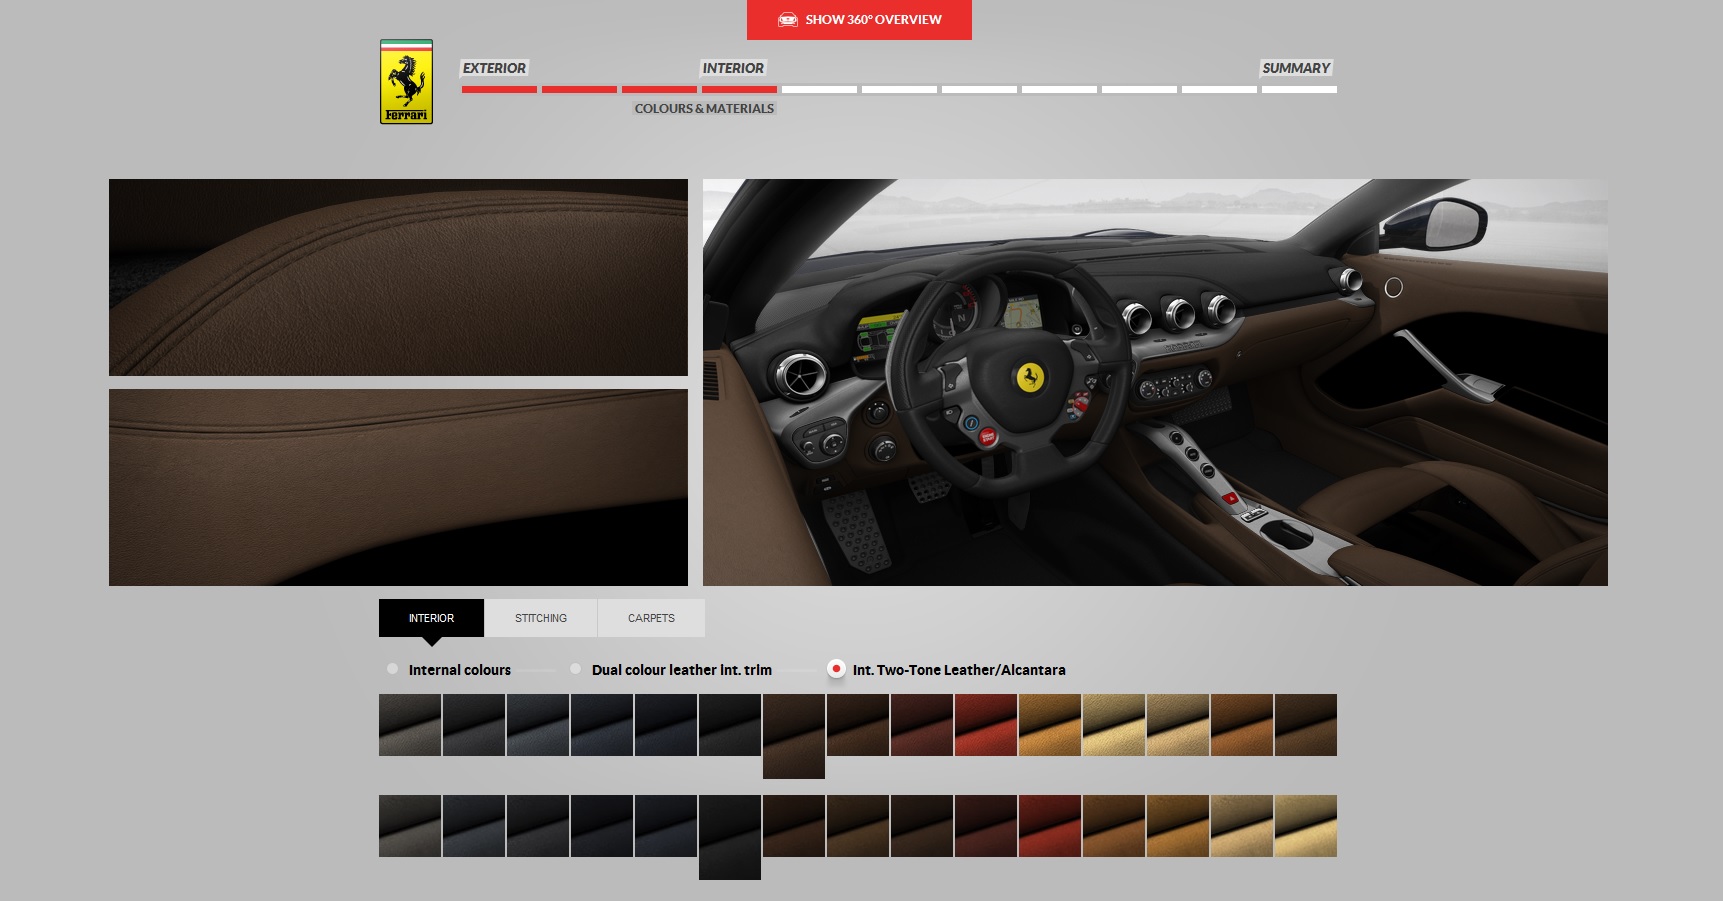Screen dimensions: 1723x901
Task: Pick the first grey swatch in the top row
Action: coord(410,725)
